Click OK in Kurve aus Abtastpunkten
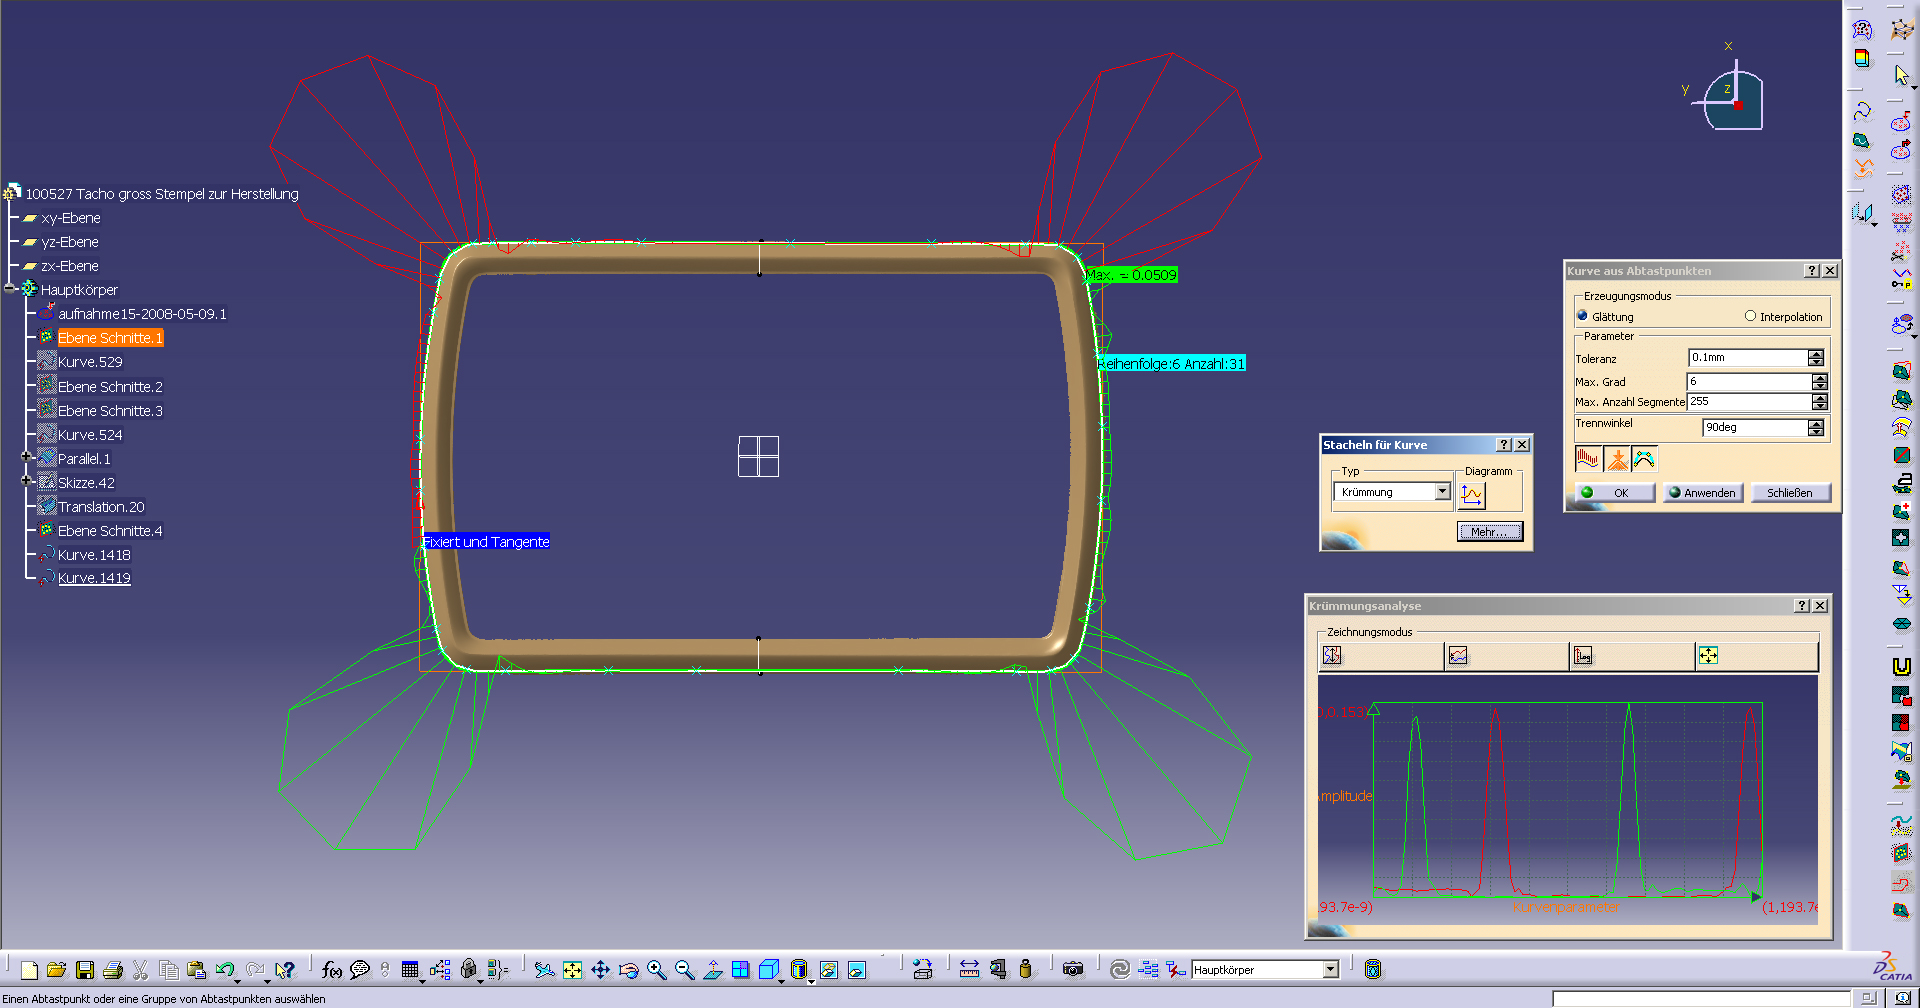 point(1615,493)
